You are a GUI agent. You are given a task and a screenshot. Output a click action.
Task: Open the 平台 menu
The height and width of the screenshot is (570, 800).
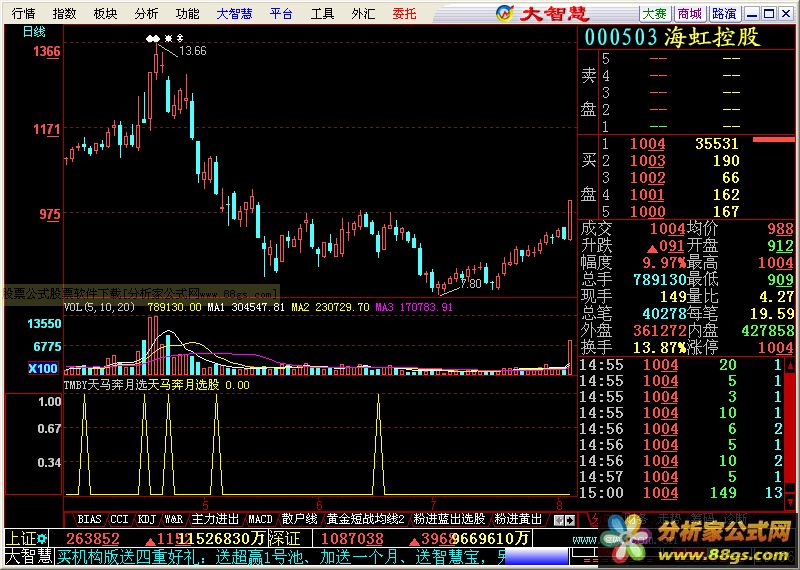[281, 14]
